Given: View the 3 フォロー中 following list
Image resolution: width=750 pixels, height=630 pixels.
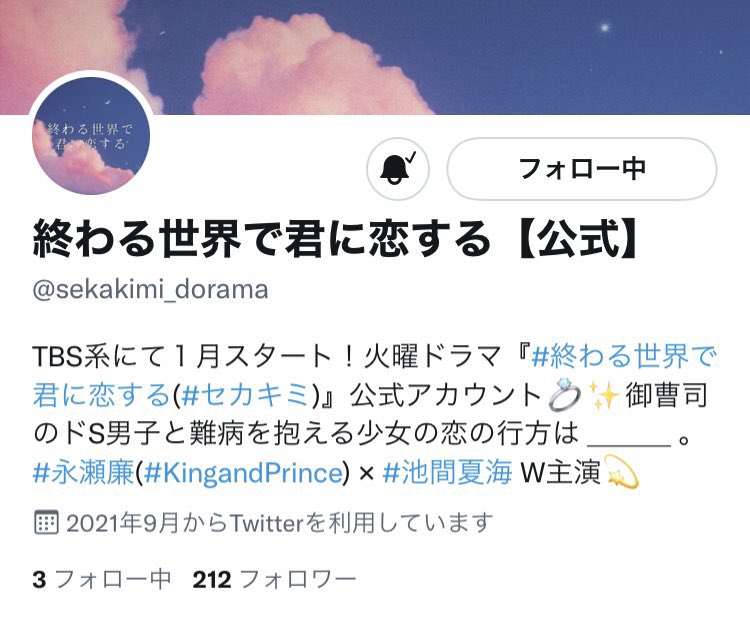Looking at the screenshot, I should pos(101,579).
